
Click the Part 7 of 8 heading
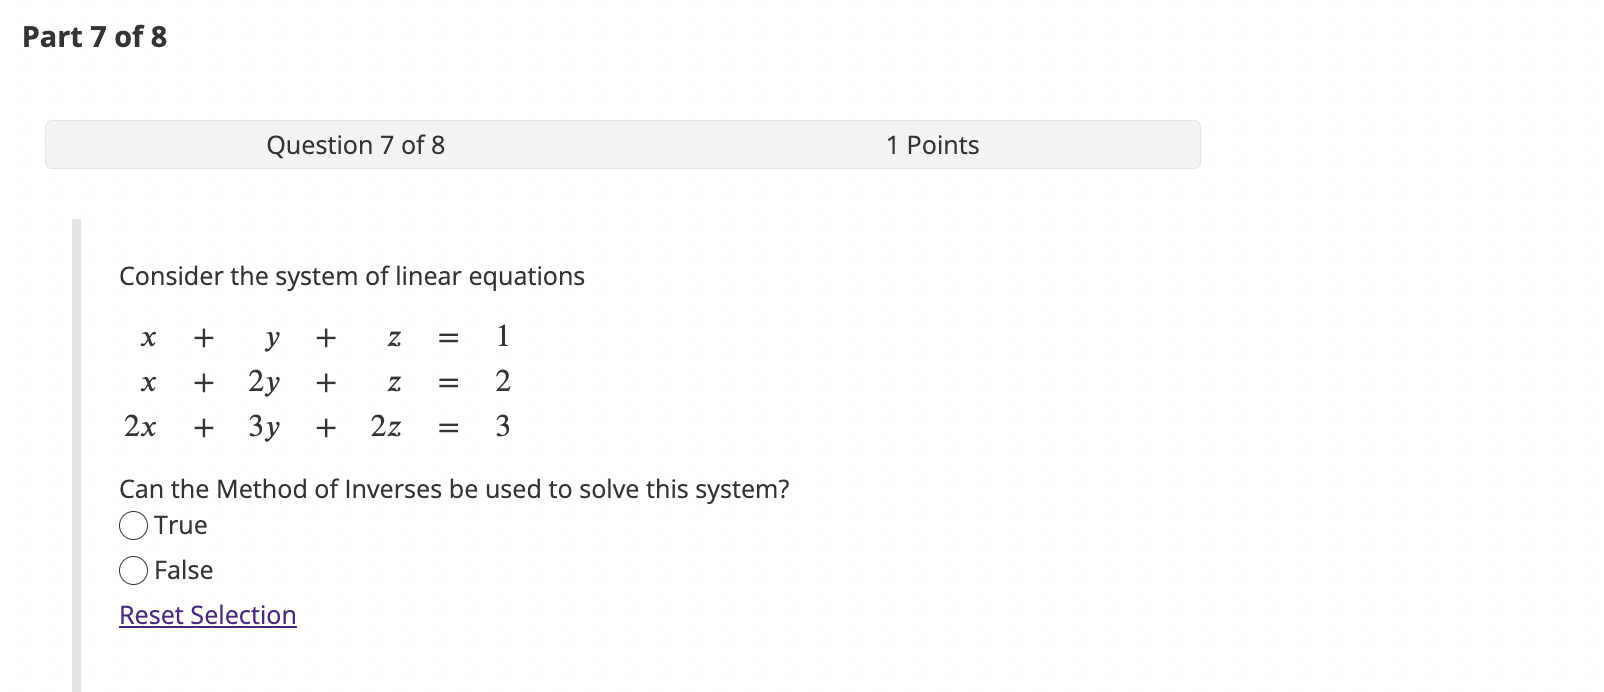93,37
